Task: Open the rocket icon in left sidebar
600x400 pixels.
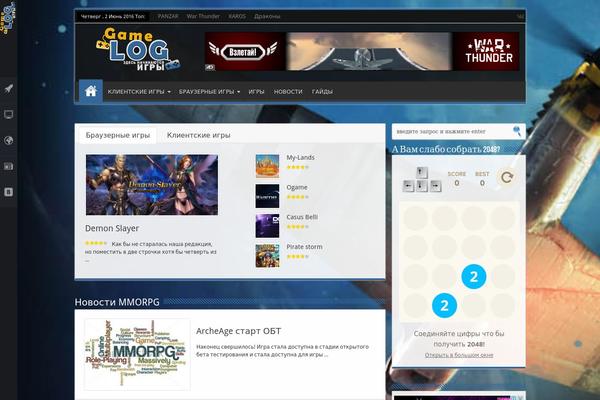Action: point(8,89)
